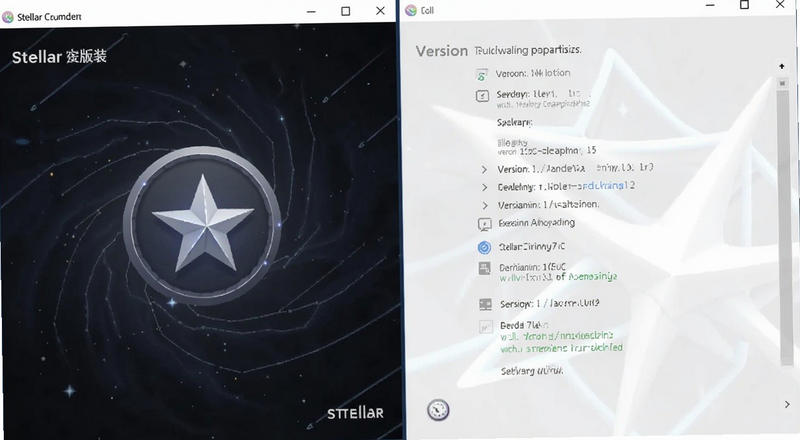Viewport: 800px width, 440px height.
Task: Click 'Stellar' heading text in the left window
Action: point(37,57)
